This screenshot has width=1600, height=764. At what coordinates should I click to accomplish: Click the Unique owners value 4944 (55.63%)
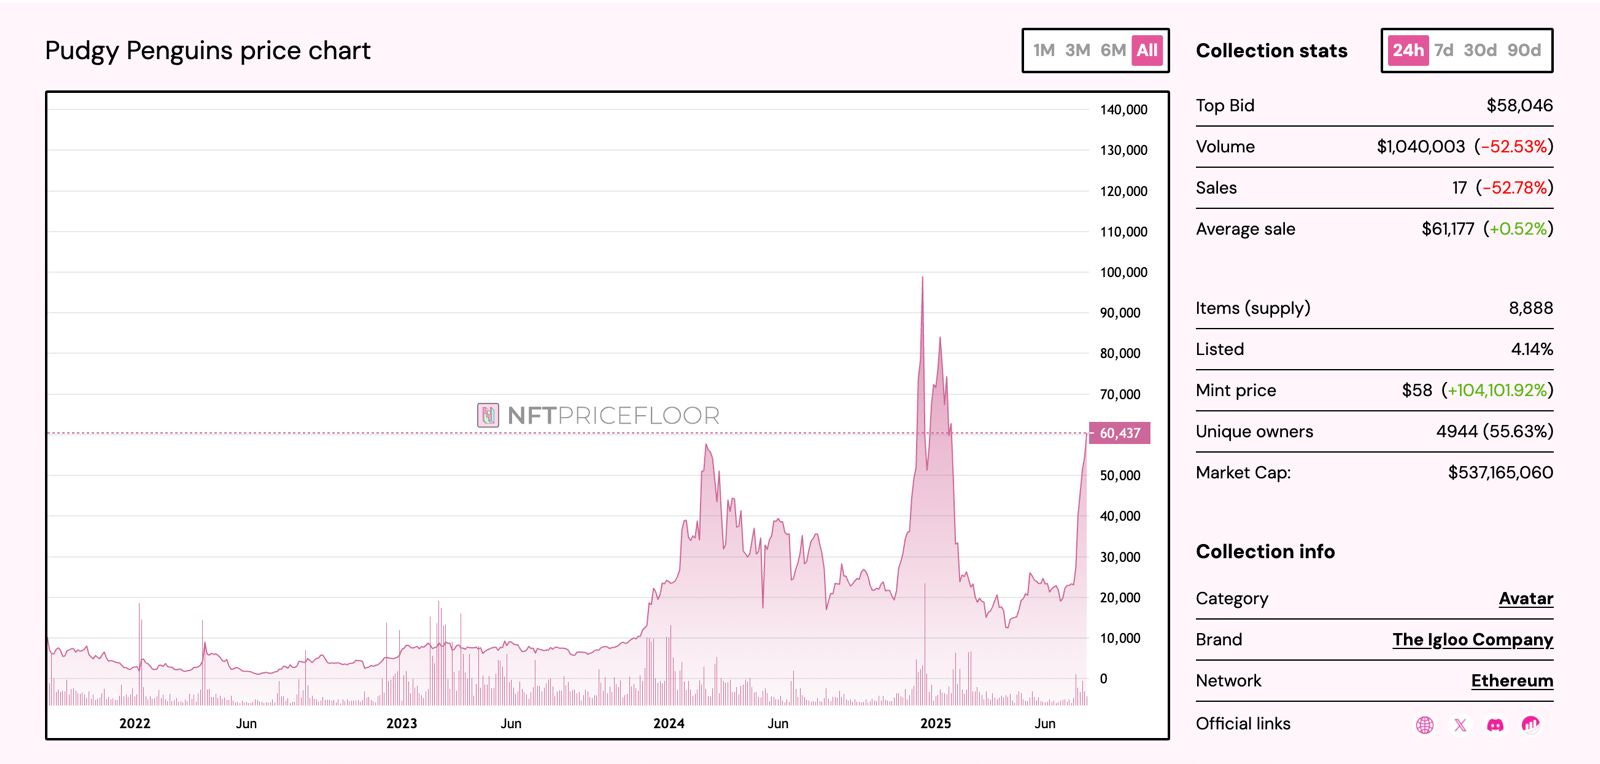coord(1495,432)
